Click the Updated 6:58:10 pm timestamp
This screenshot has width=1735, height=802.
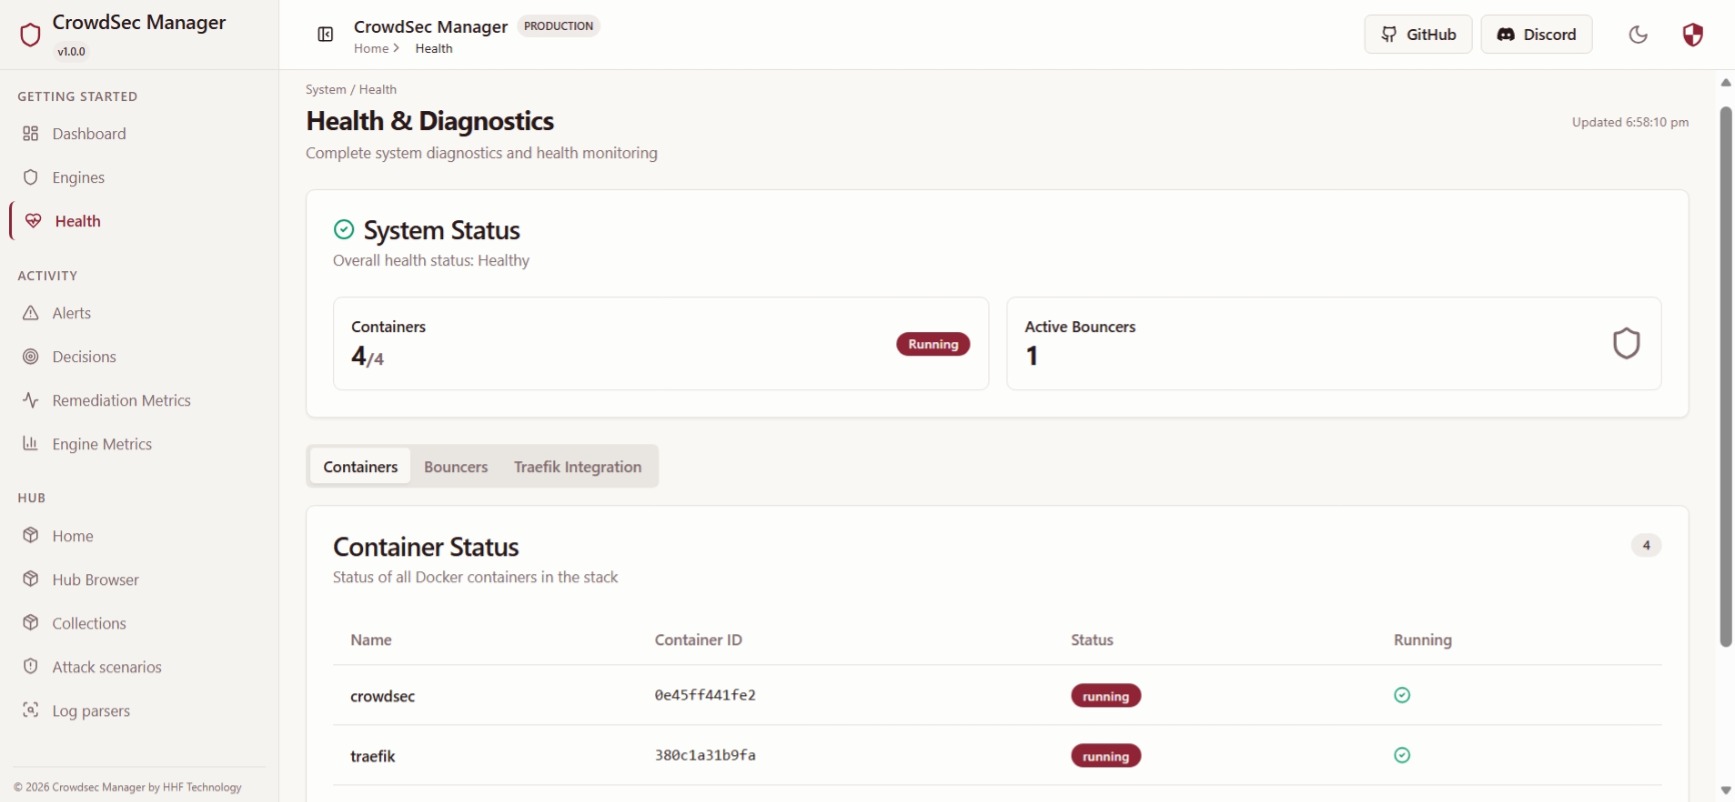pos(1630,122)
